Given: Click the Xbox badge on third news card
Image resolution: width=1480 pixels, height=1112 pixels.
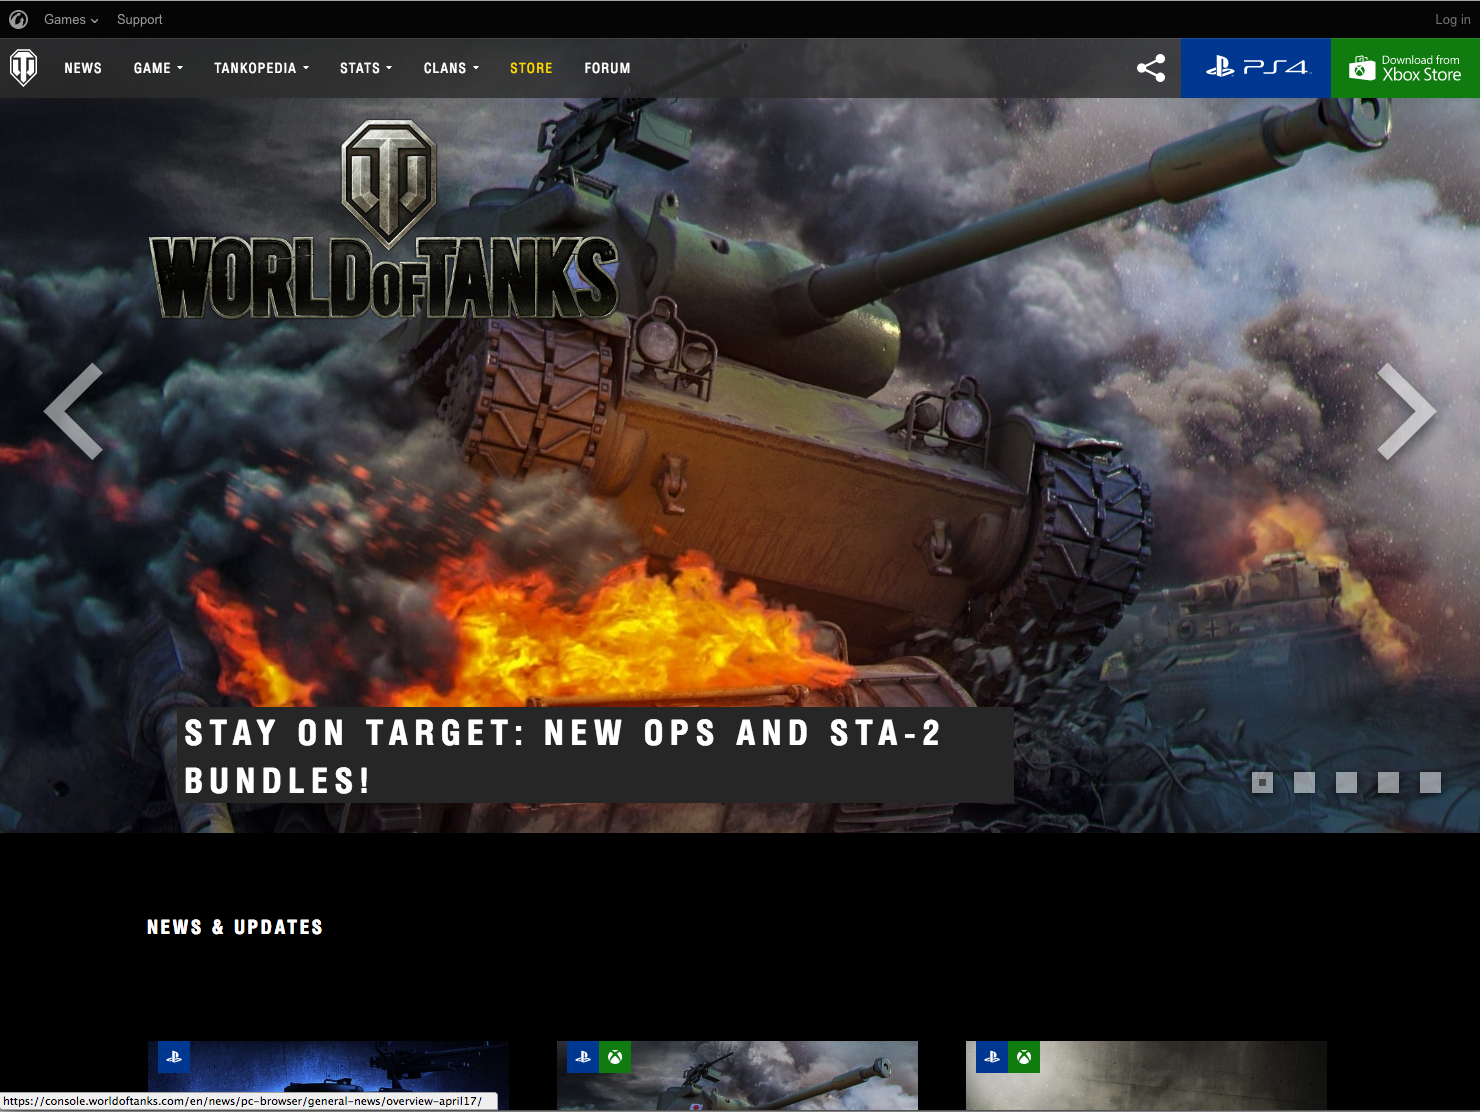Looking at the screenshot, I should pyautogui.click(x=1024, y=1057).
